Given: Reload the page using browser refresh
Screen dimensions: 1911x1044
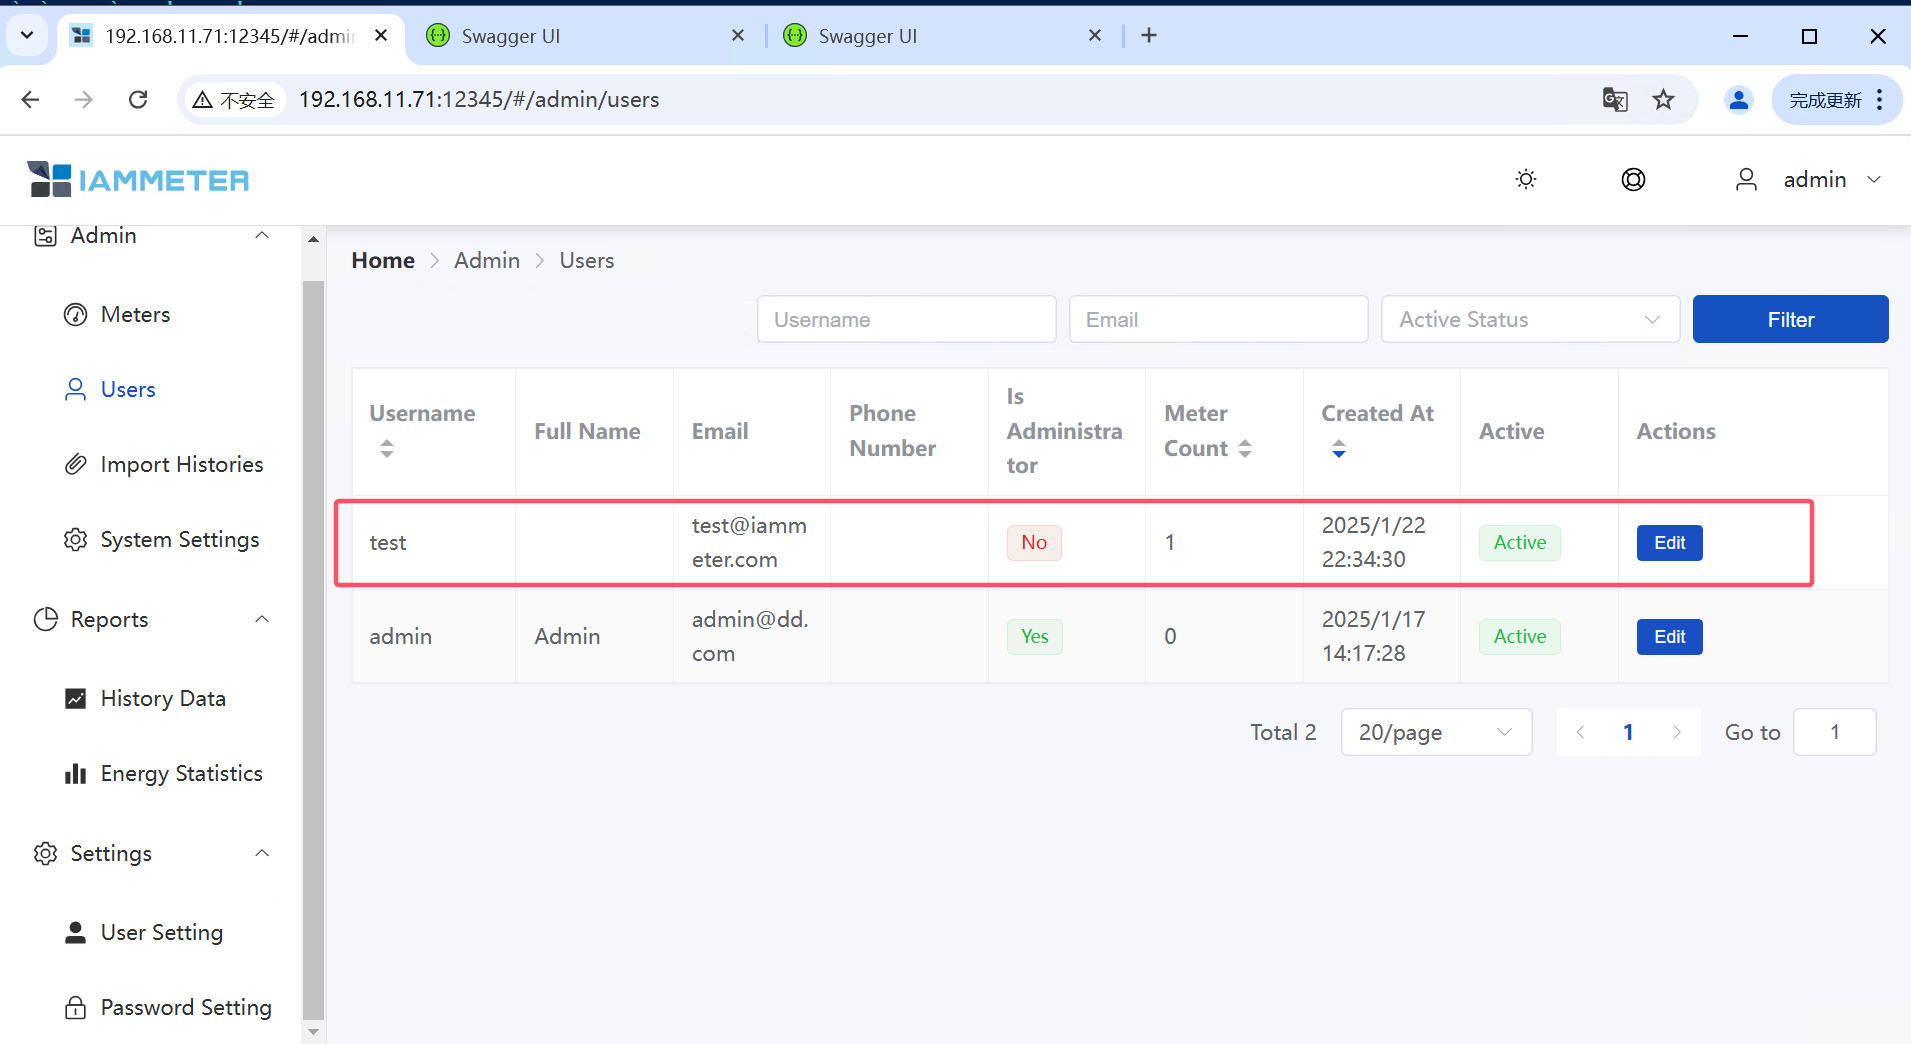Looking at the screenshot, I should tap(139, 100).
